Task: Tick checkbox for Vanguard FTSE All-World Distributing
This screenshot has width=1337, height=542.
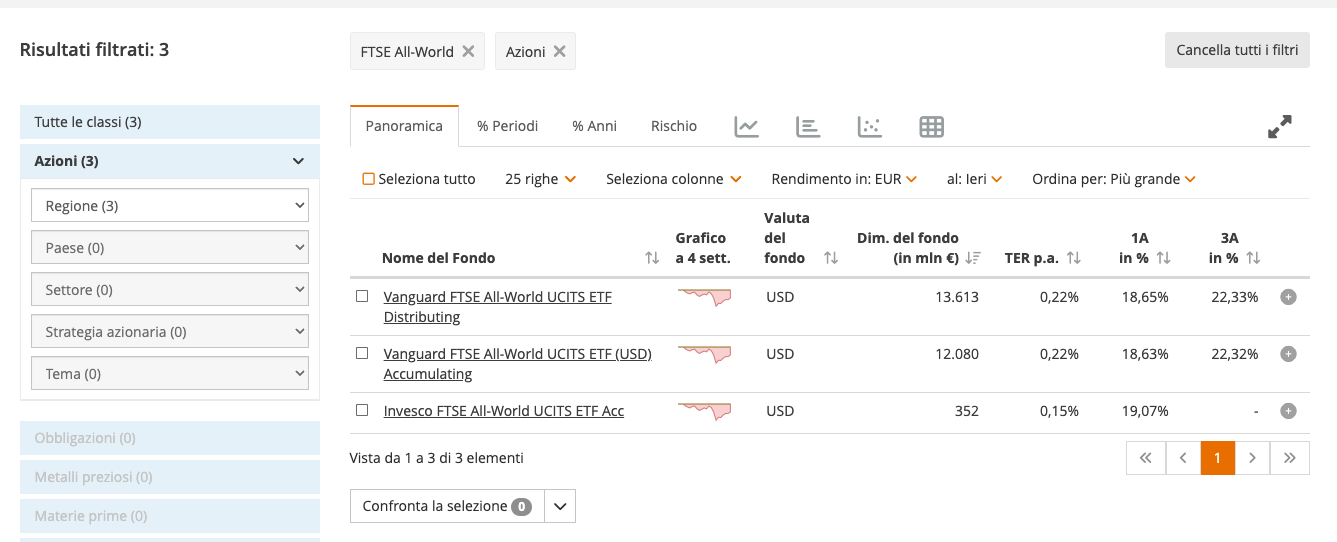Action: click(x=362, y=296)
